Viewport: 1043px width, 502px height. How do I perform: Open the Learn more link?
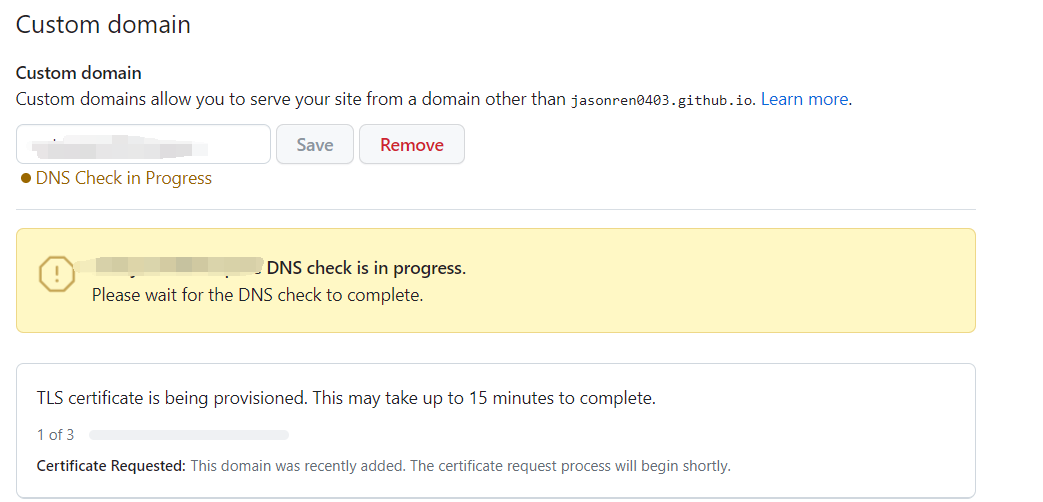tap(805, 99)
